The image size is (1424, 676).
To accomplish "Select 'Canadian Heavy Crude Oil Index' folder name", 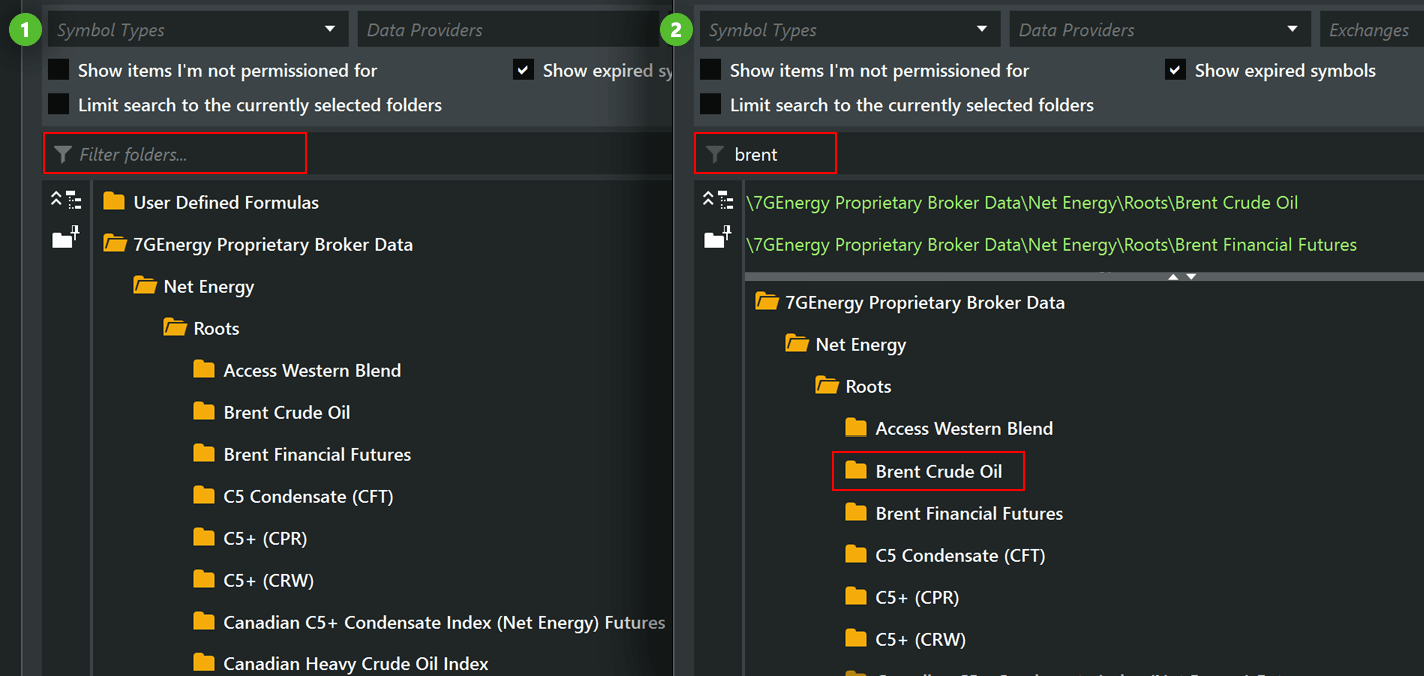I will tap(356, 663).
